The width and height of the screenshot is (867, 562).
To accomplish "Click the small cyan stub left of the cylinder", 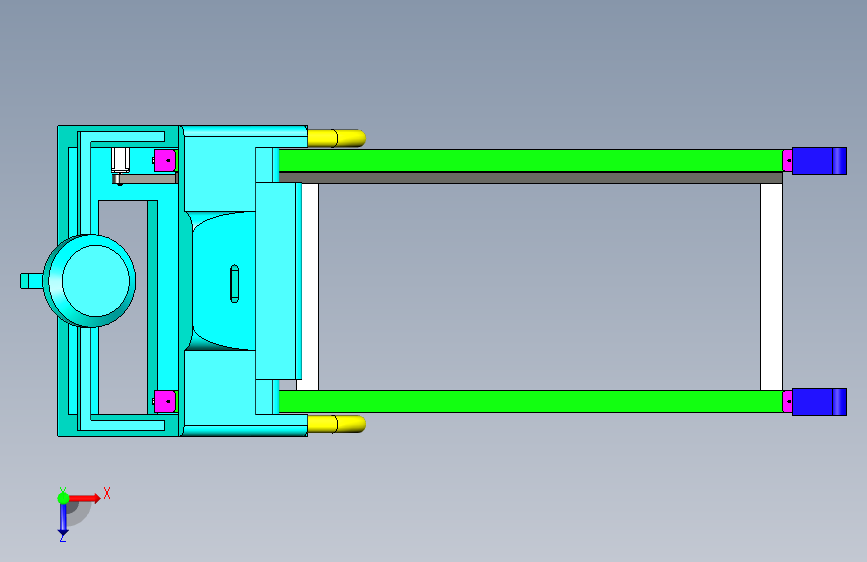I will click(x=32, y=281).
